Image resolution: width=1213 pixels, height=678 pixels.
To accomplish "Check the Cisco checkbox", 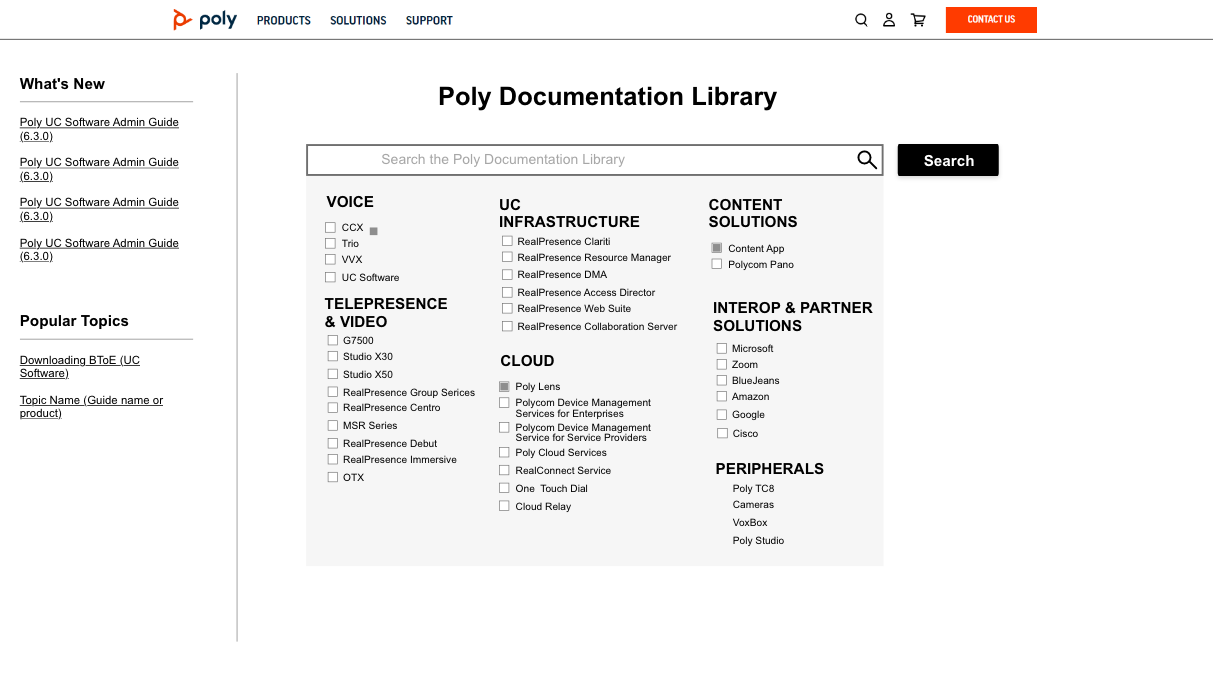I will pos(722,433).
